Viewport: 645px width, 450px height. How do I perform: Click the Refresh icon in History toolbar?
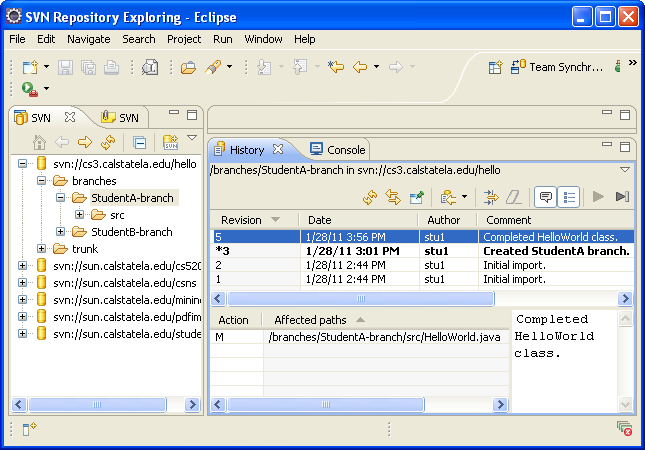[x=369, y=197]
